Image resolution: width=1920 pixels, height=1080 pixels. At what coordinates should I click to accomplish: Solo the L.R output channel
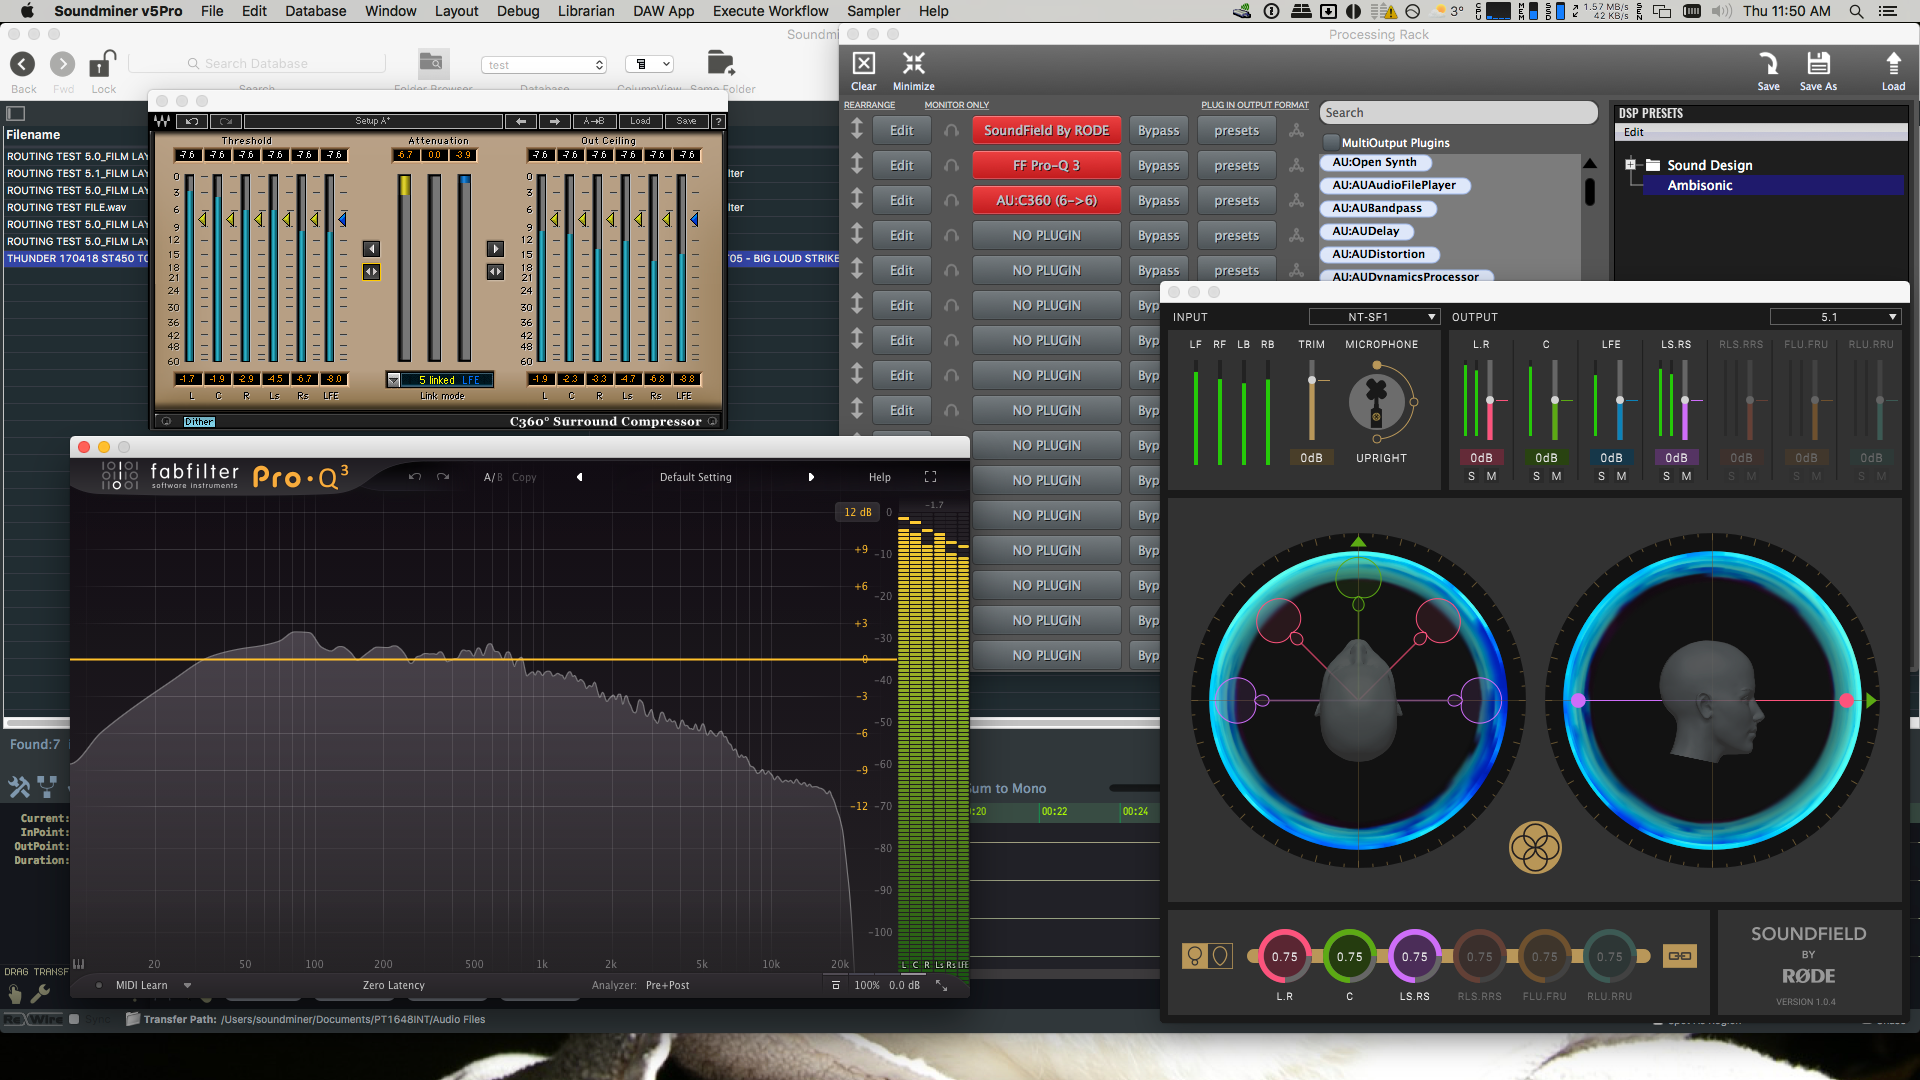1471,477
